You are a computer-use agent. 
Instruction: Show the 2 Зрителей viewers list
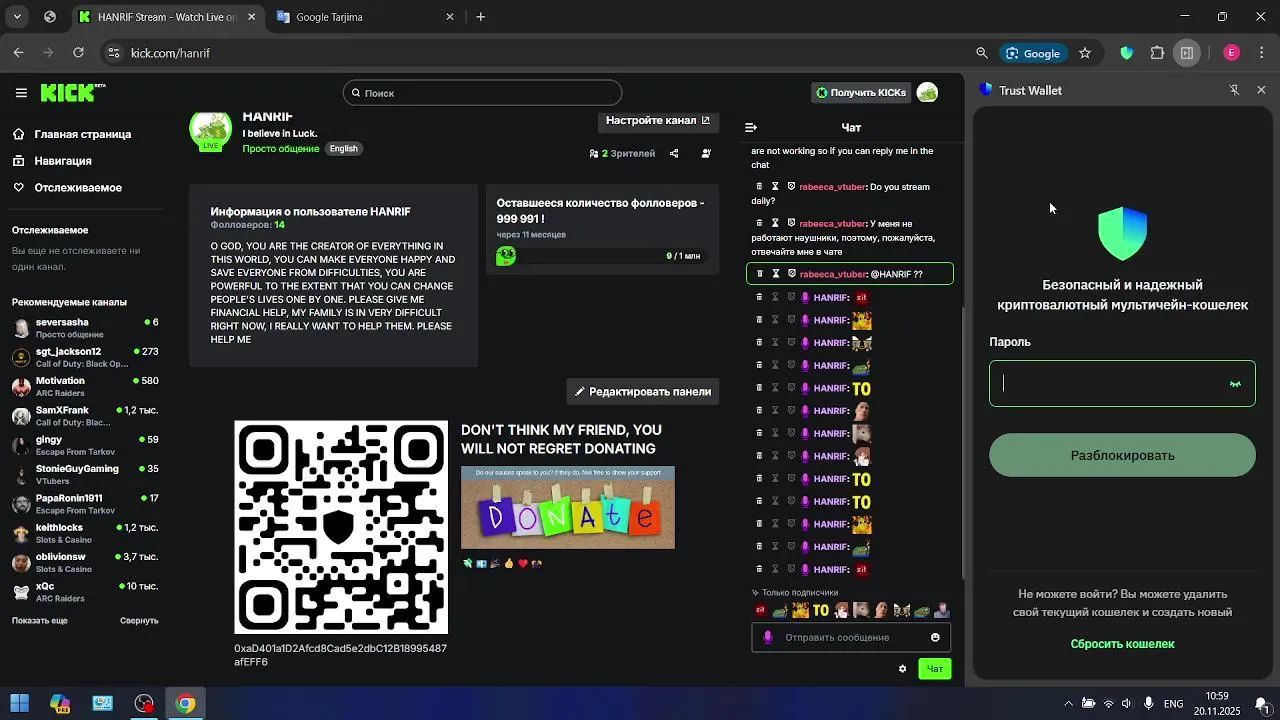623,154
